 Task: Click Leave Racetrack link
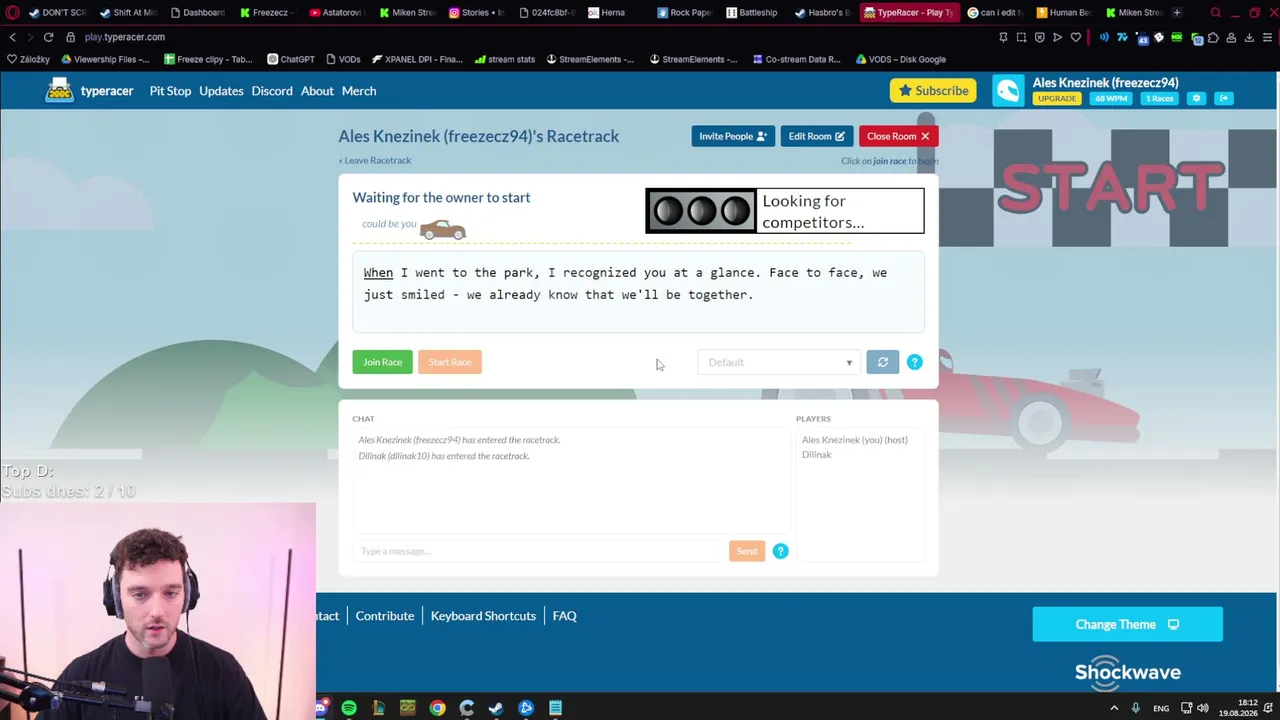(x=375, y=160)
